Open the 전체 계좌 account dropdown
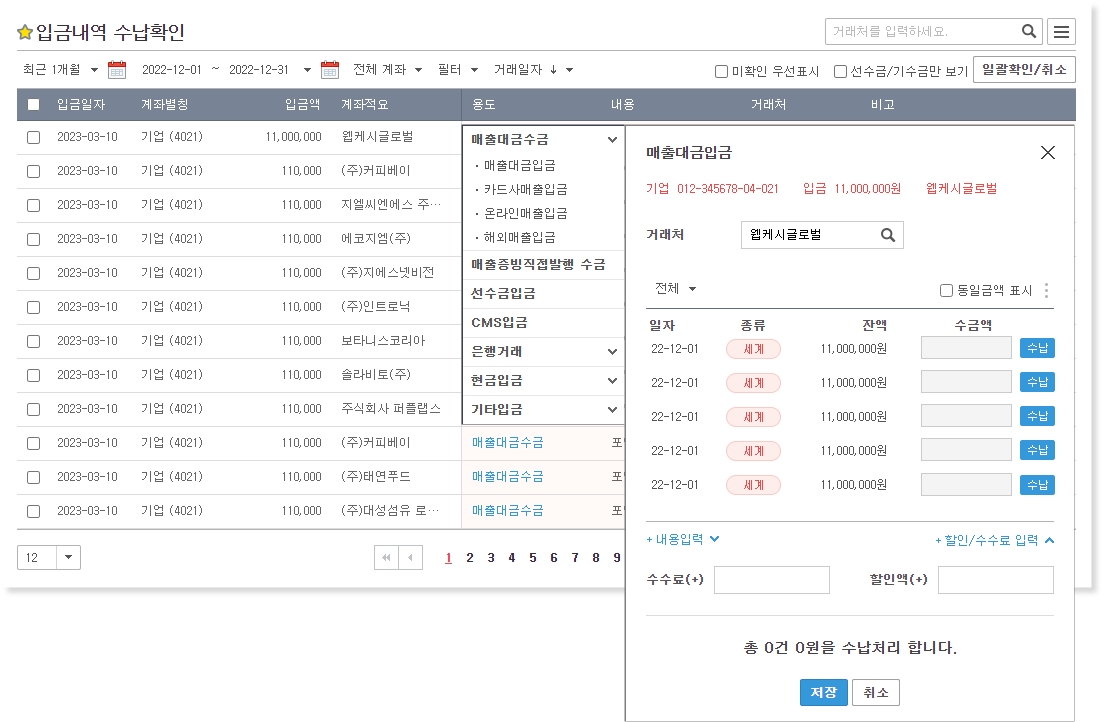Image resolution: width=1104 pixels, height=722 pixels. (x=387, y=70)
